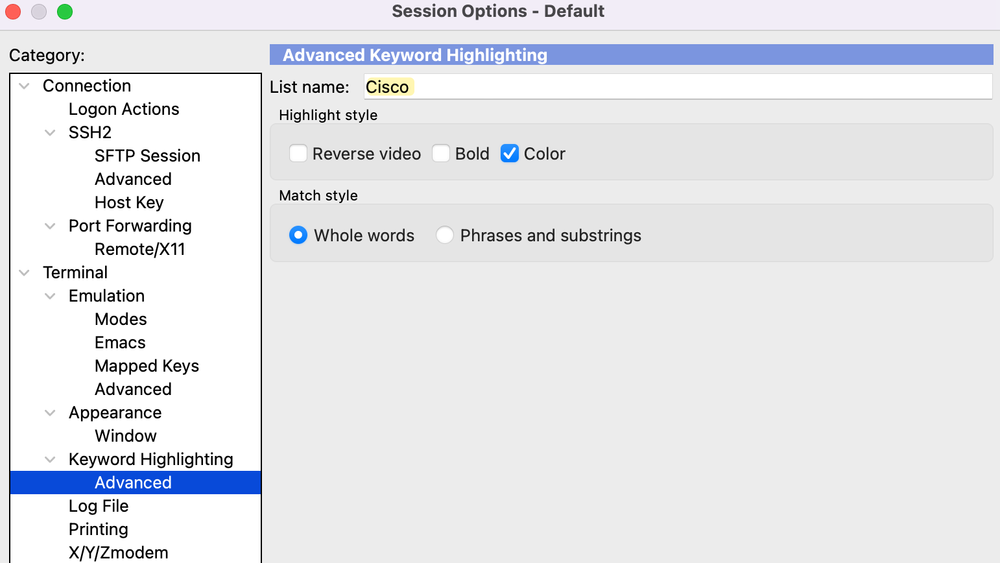The height and width of the screenshot is (563, 1000).
Task: Open Remote/X11 settings
Action: click(x=140, y=249)
